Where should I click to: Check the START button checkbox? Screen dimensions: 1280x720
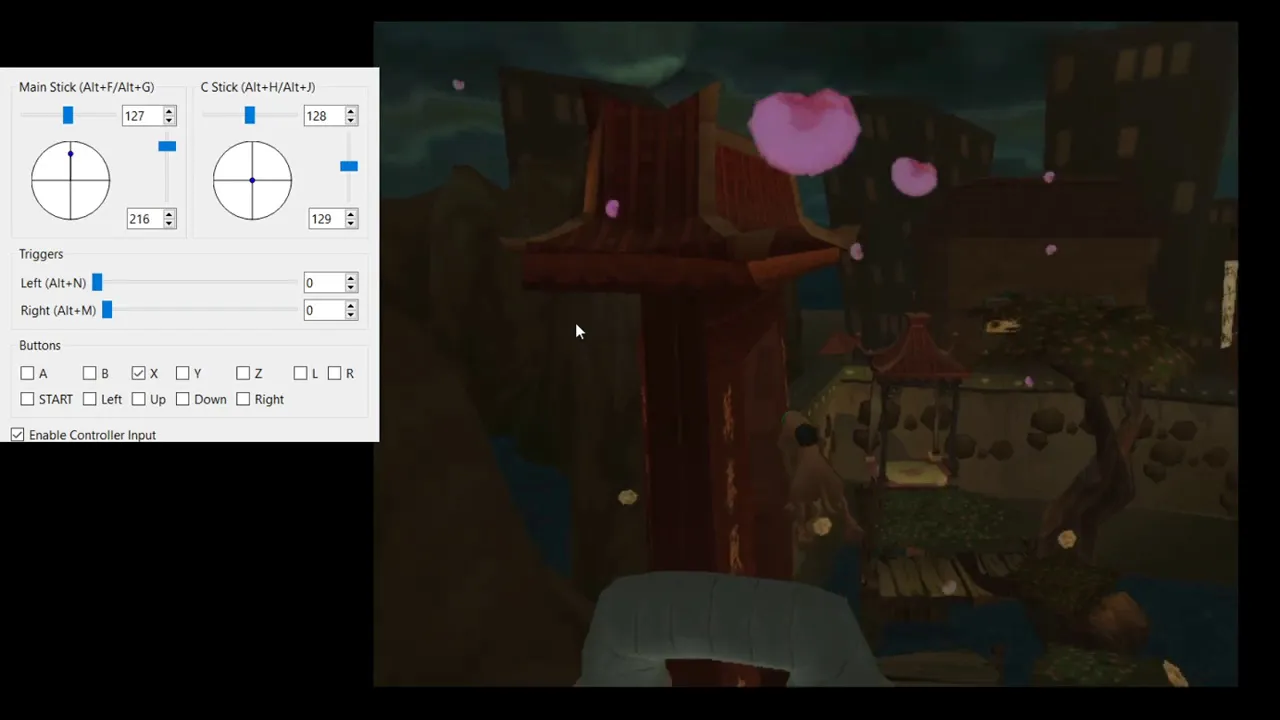(27, 399)
